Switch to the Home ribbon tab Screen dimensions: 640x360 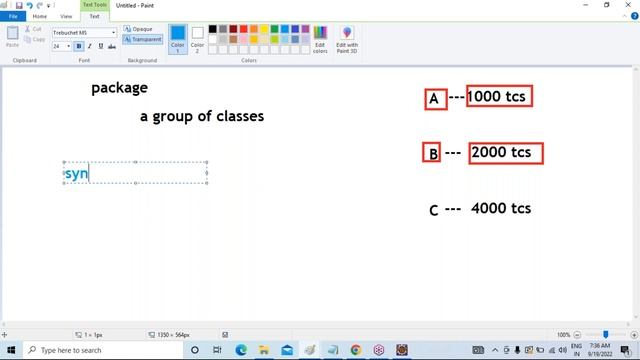click(x=40, y=16)
